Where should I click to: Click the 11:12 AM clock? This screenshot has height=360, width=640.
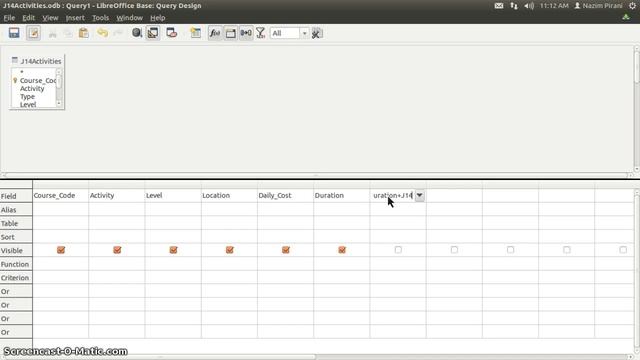554,6
